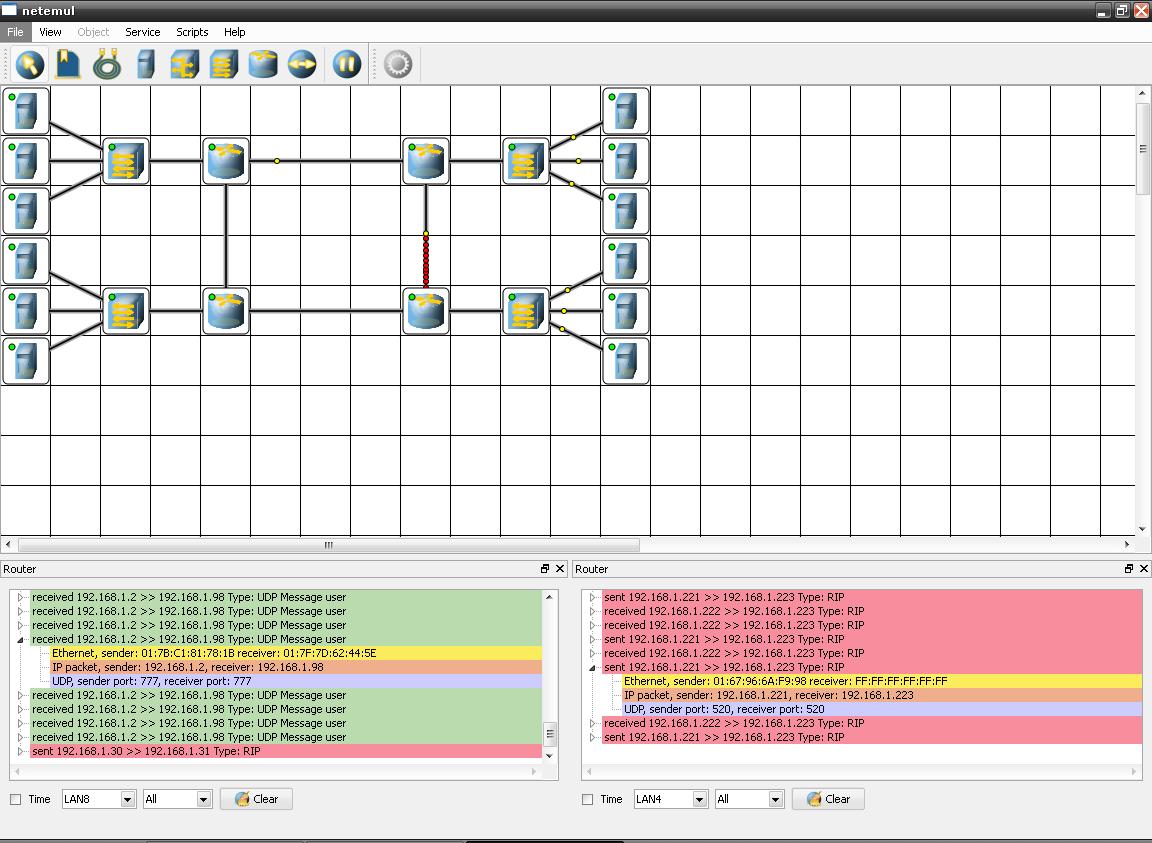Clear the left Router log
Viewport: 1152px width, 843px height.
(256, 799)
